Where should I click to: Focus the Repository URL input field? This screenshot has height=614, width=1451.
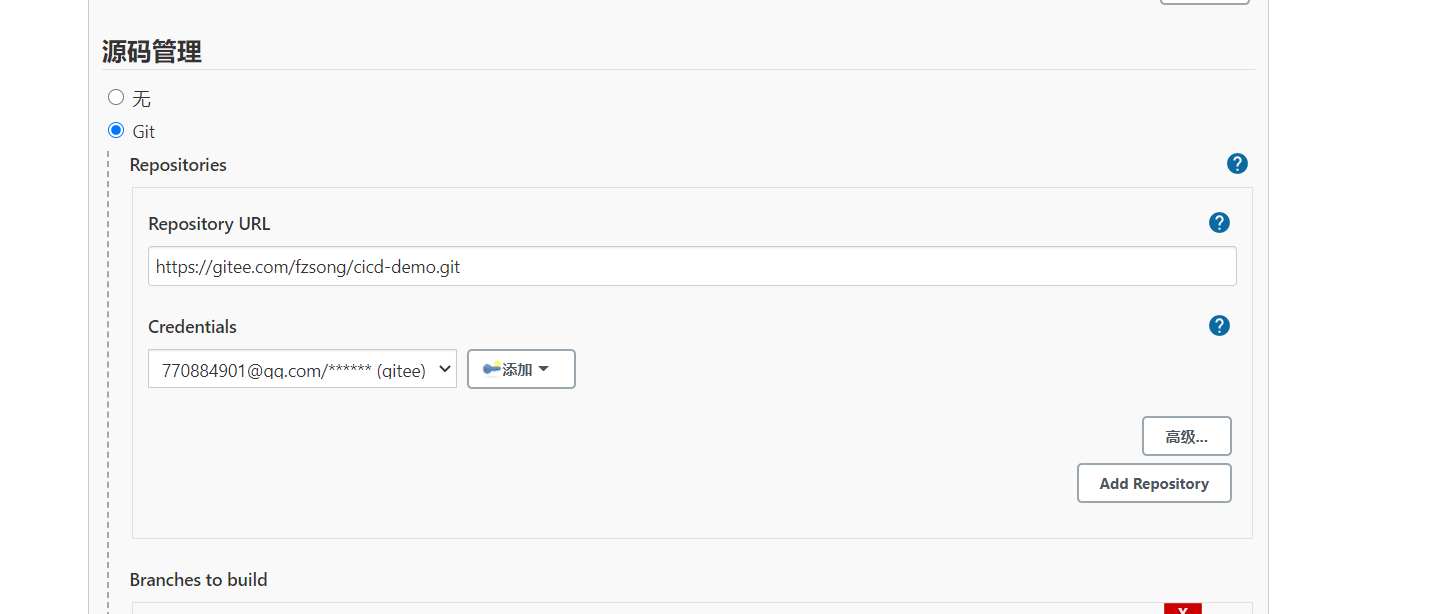(692, 267)
